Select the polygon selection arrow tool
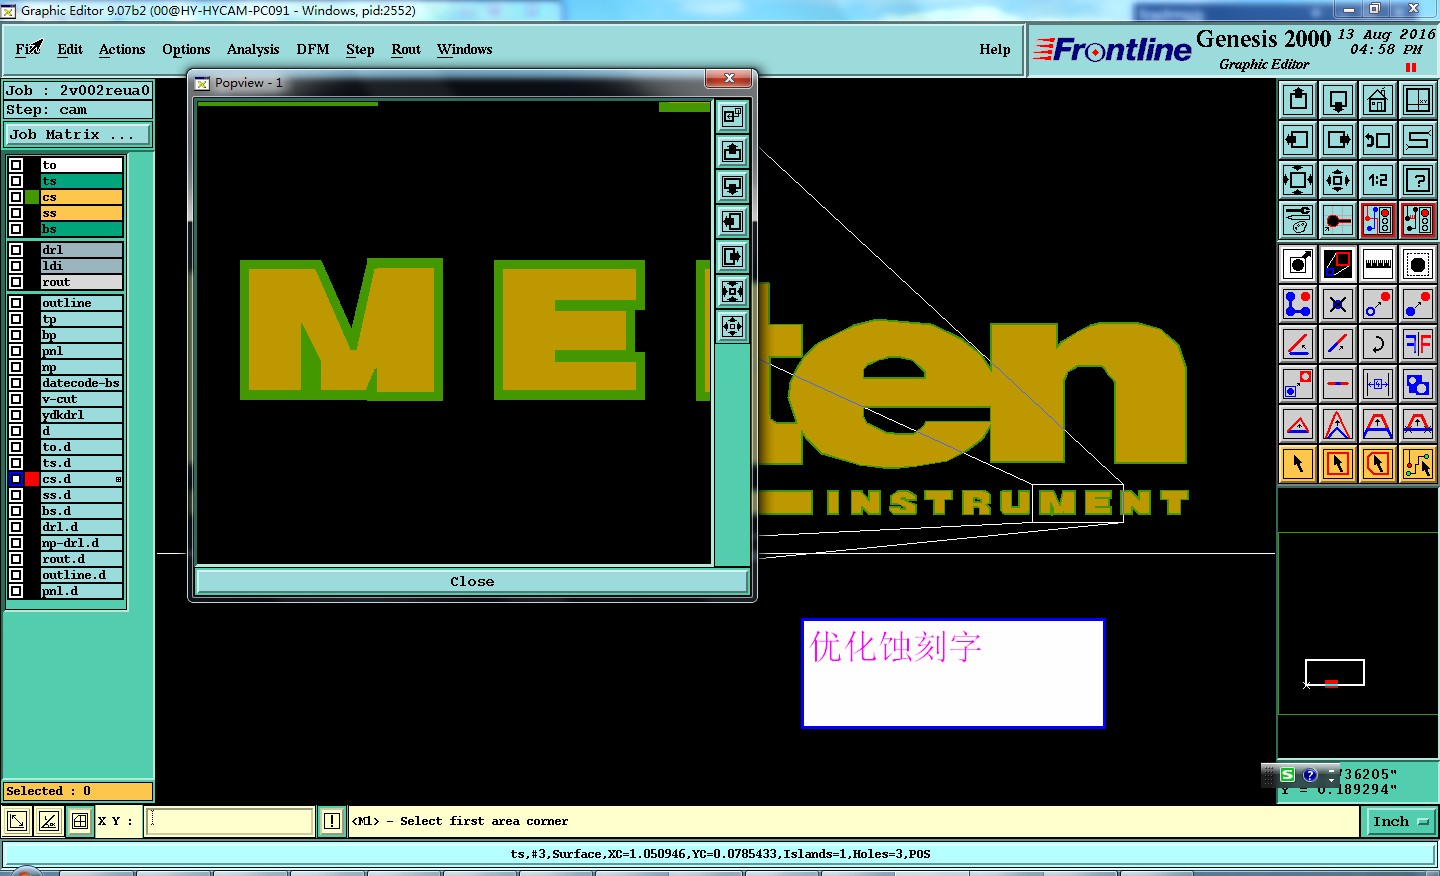 [x=1378, y=464]
